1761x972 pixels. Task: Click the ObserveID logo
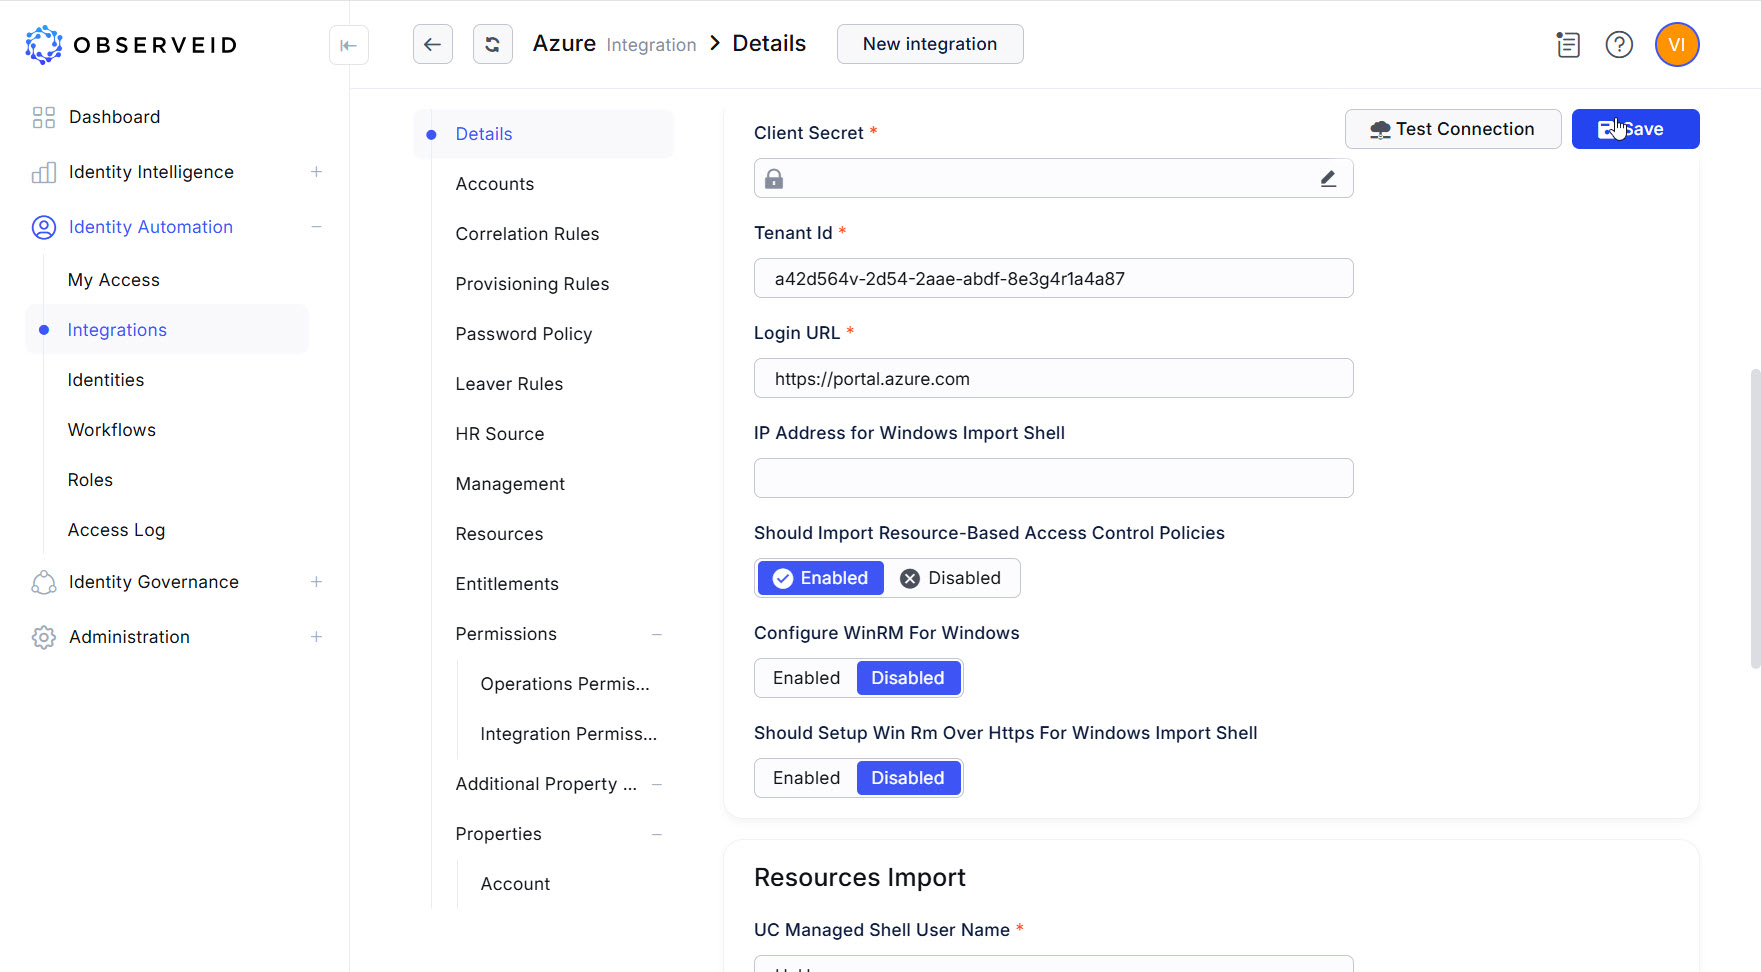[x=131, y=45]
